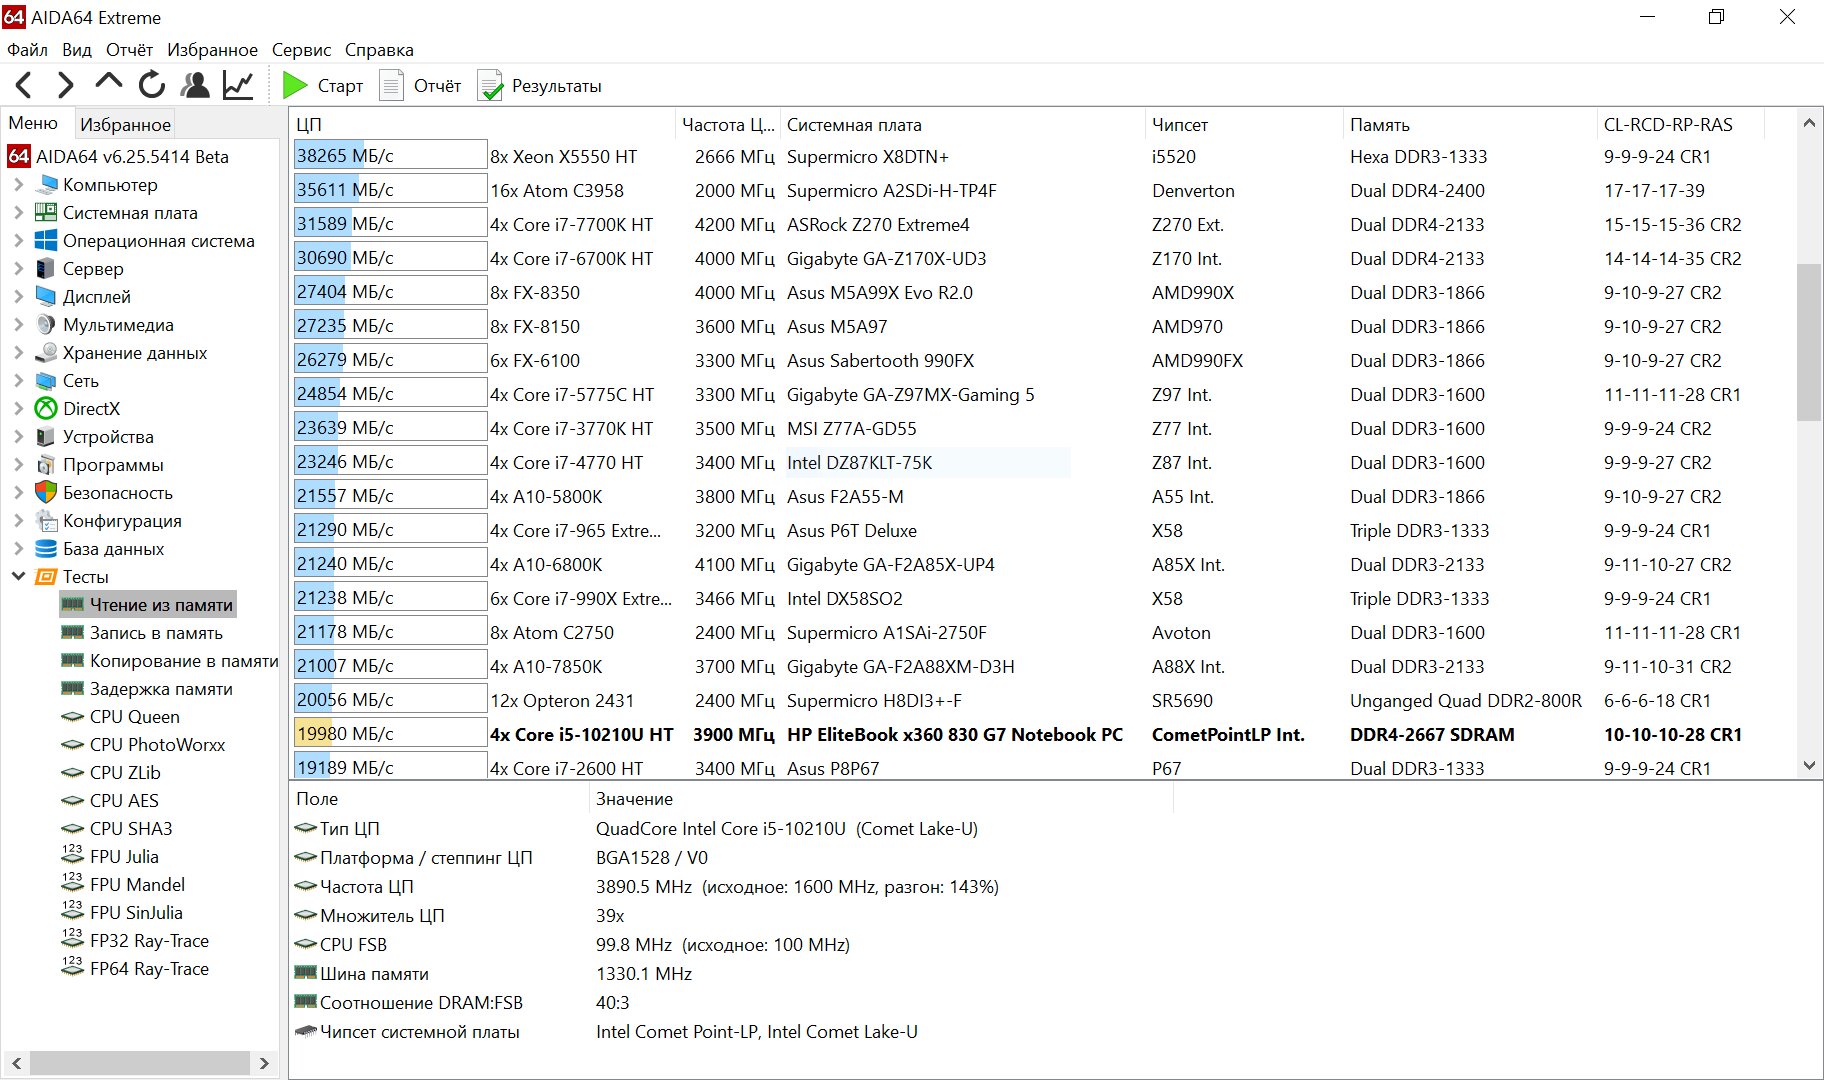Screen dimensions: 1824x1080
Task: Click the Up level arrow icon
Action: pos(108,84)
